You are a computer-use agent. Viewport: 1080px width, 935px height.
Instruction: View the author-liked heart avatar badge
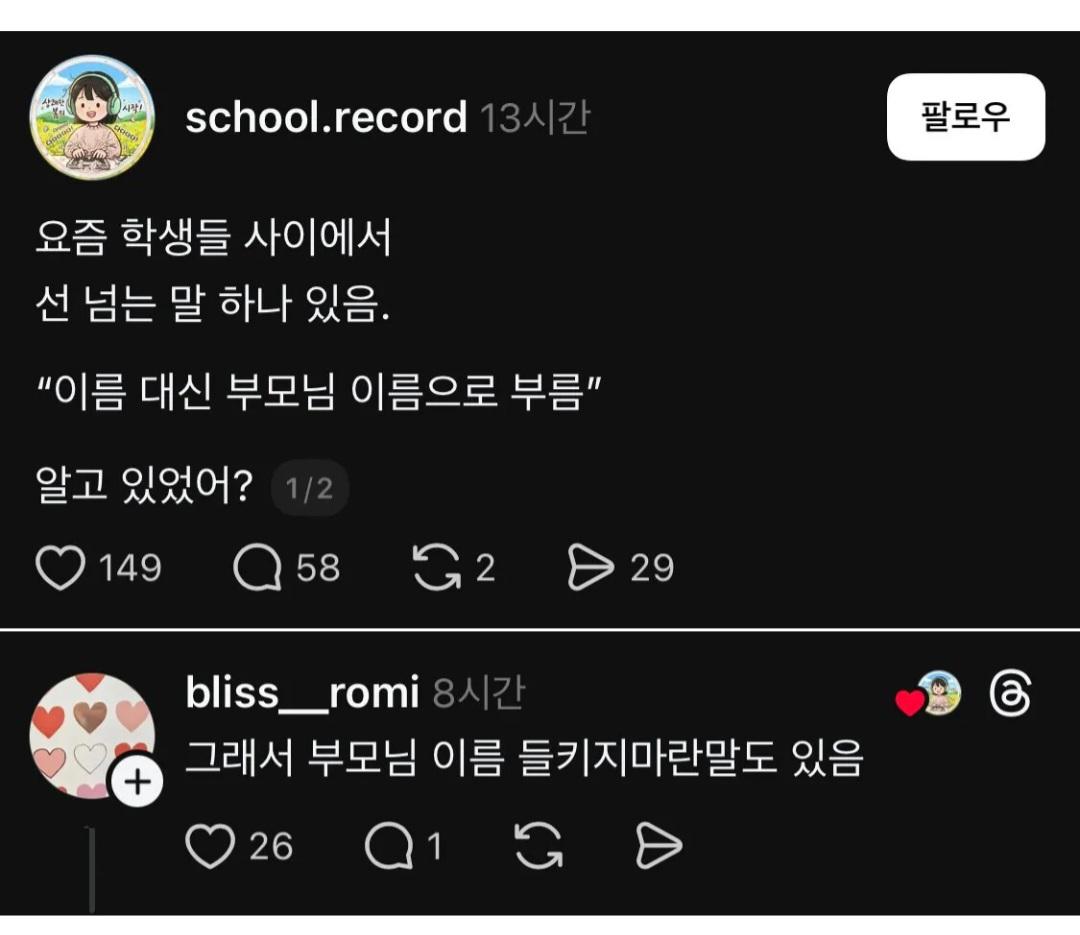(x=930, y=695)
